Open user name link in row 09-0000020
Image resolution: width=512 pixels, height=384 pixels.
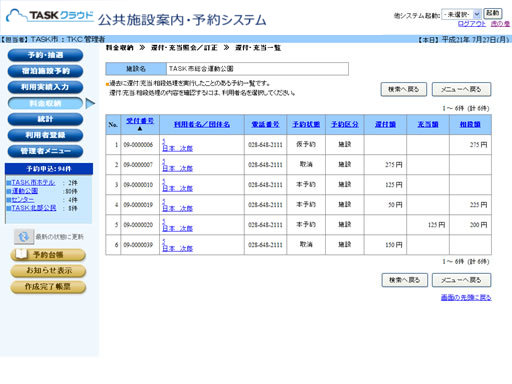point(177,228)
